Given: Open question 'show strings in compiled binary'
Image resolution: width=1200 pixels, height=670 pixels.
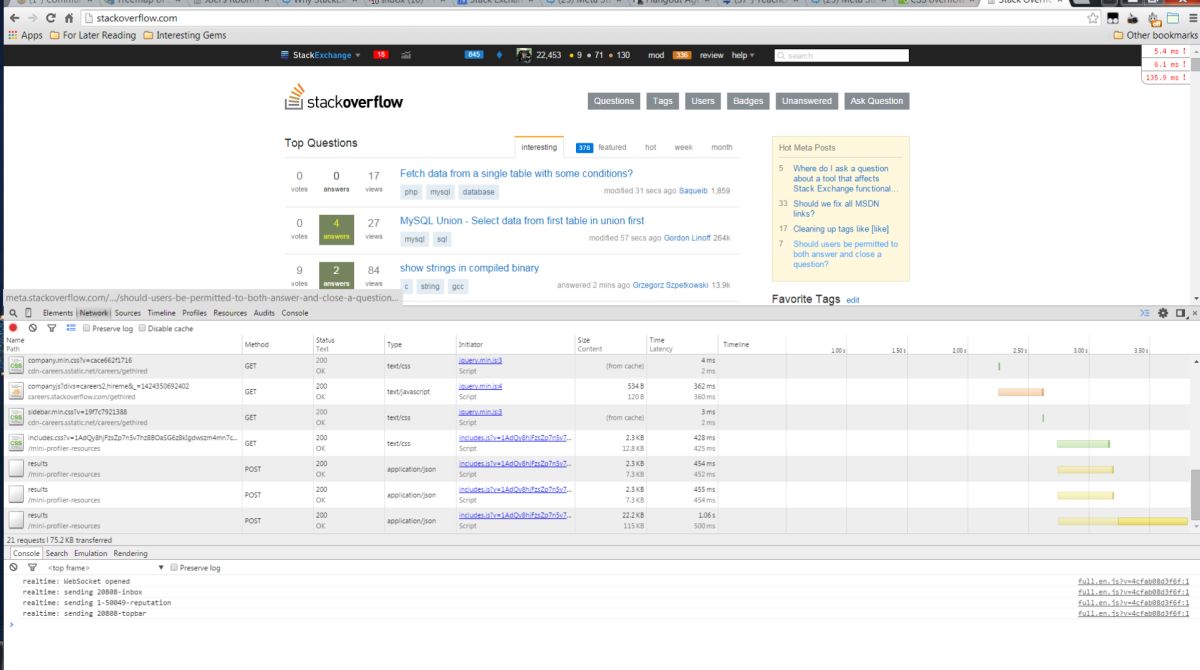Looking at the screenshot, I should point(469,268).
